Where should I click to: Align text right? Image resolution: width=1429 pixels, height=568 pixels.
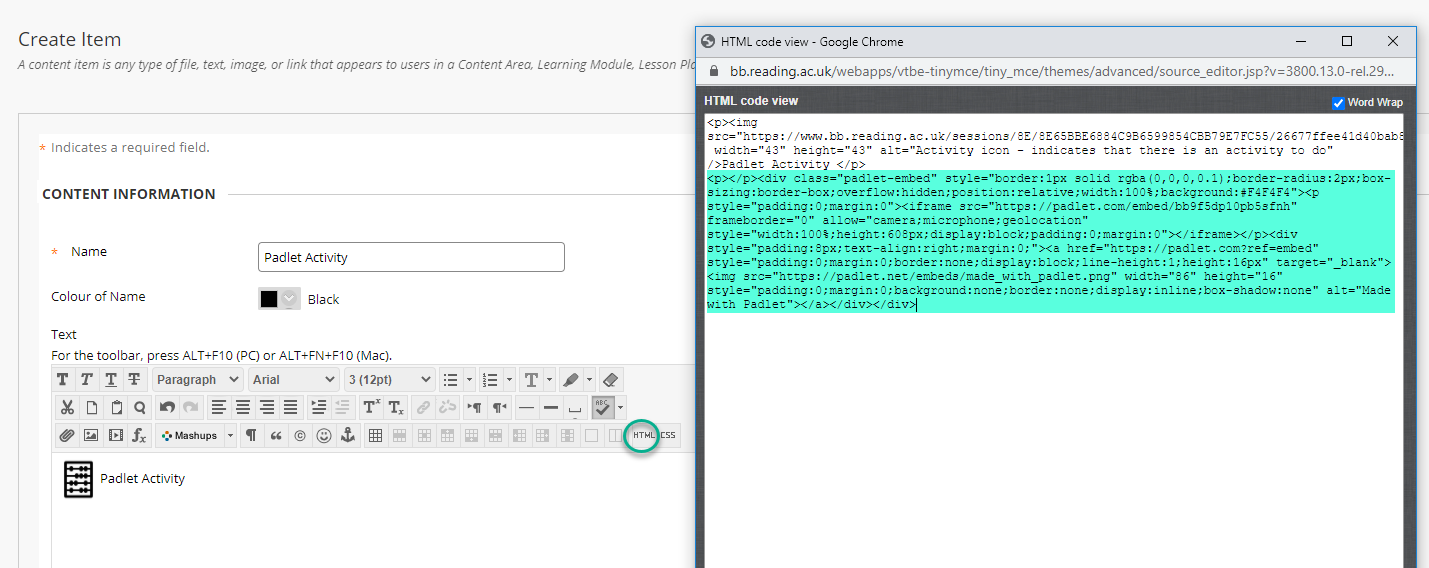click(267, 407)
